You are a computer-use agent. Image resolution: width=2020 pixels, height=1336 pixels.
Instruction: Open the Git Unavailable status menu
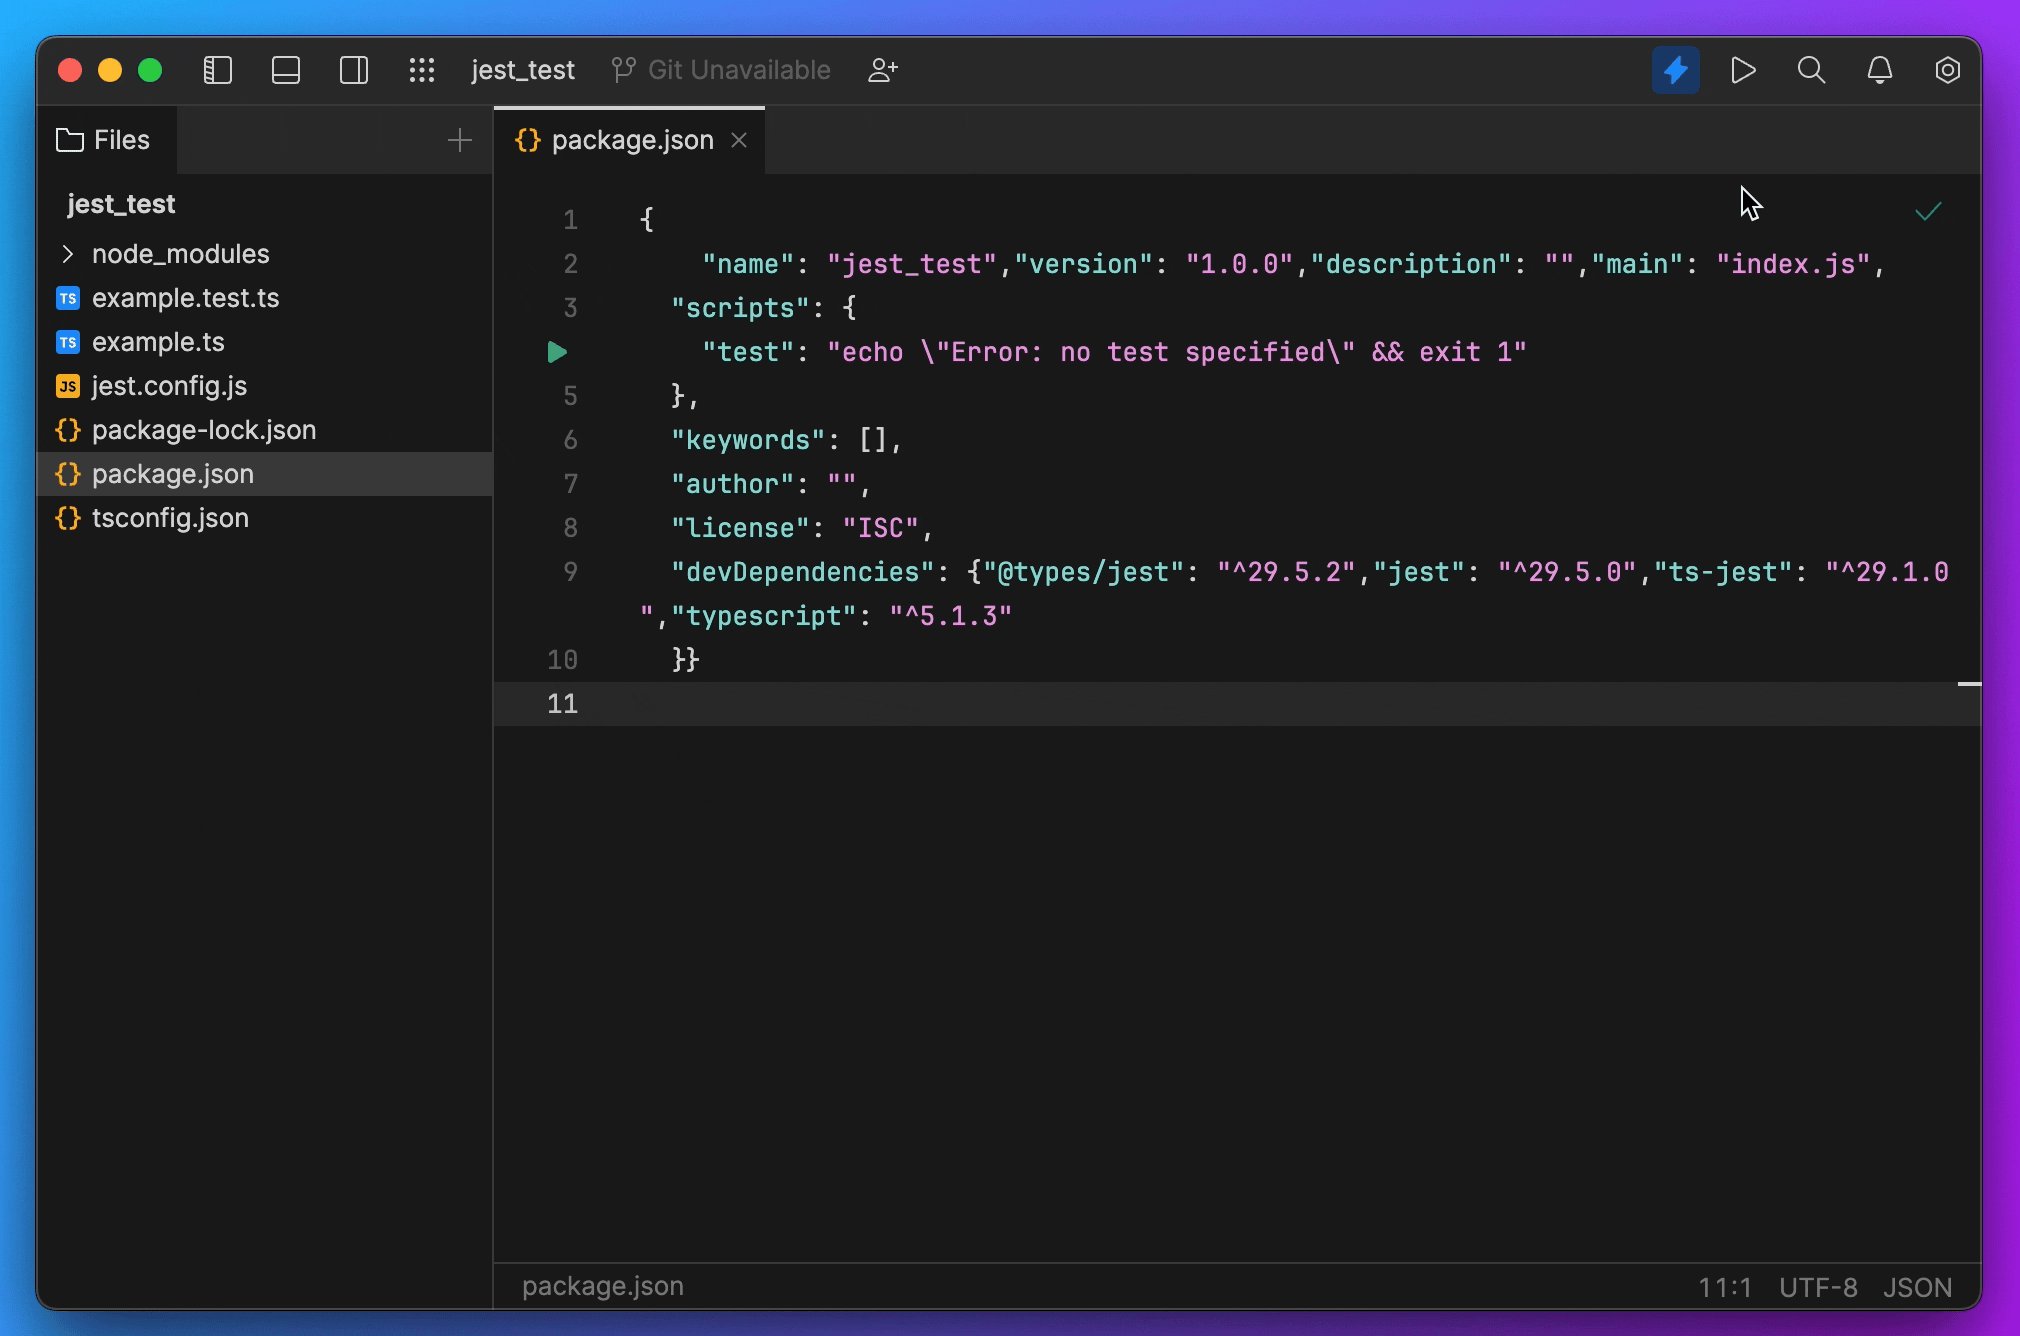point(721,70)
